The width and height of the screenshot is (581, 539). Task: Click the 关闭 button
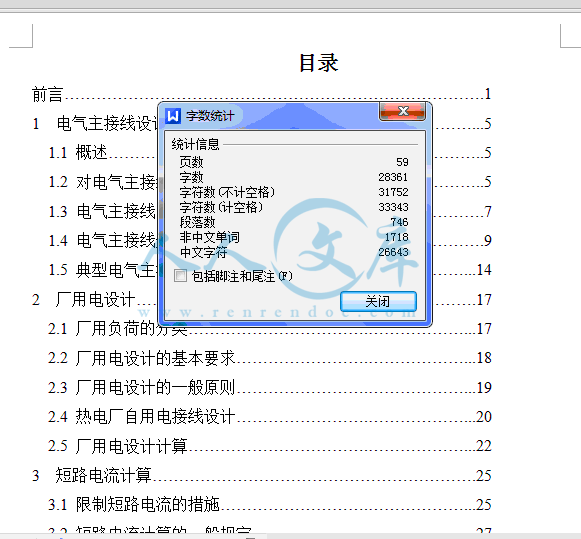click(x=378, y=301)
